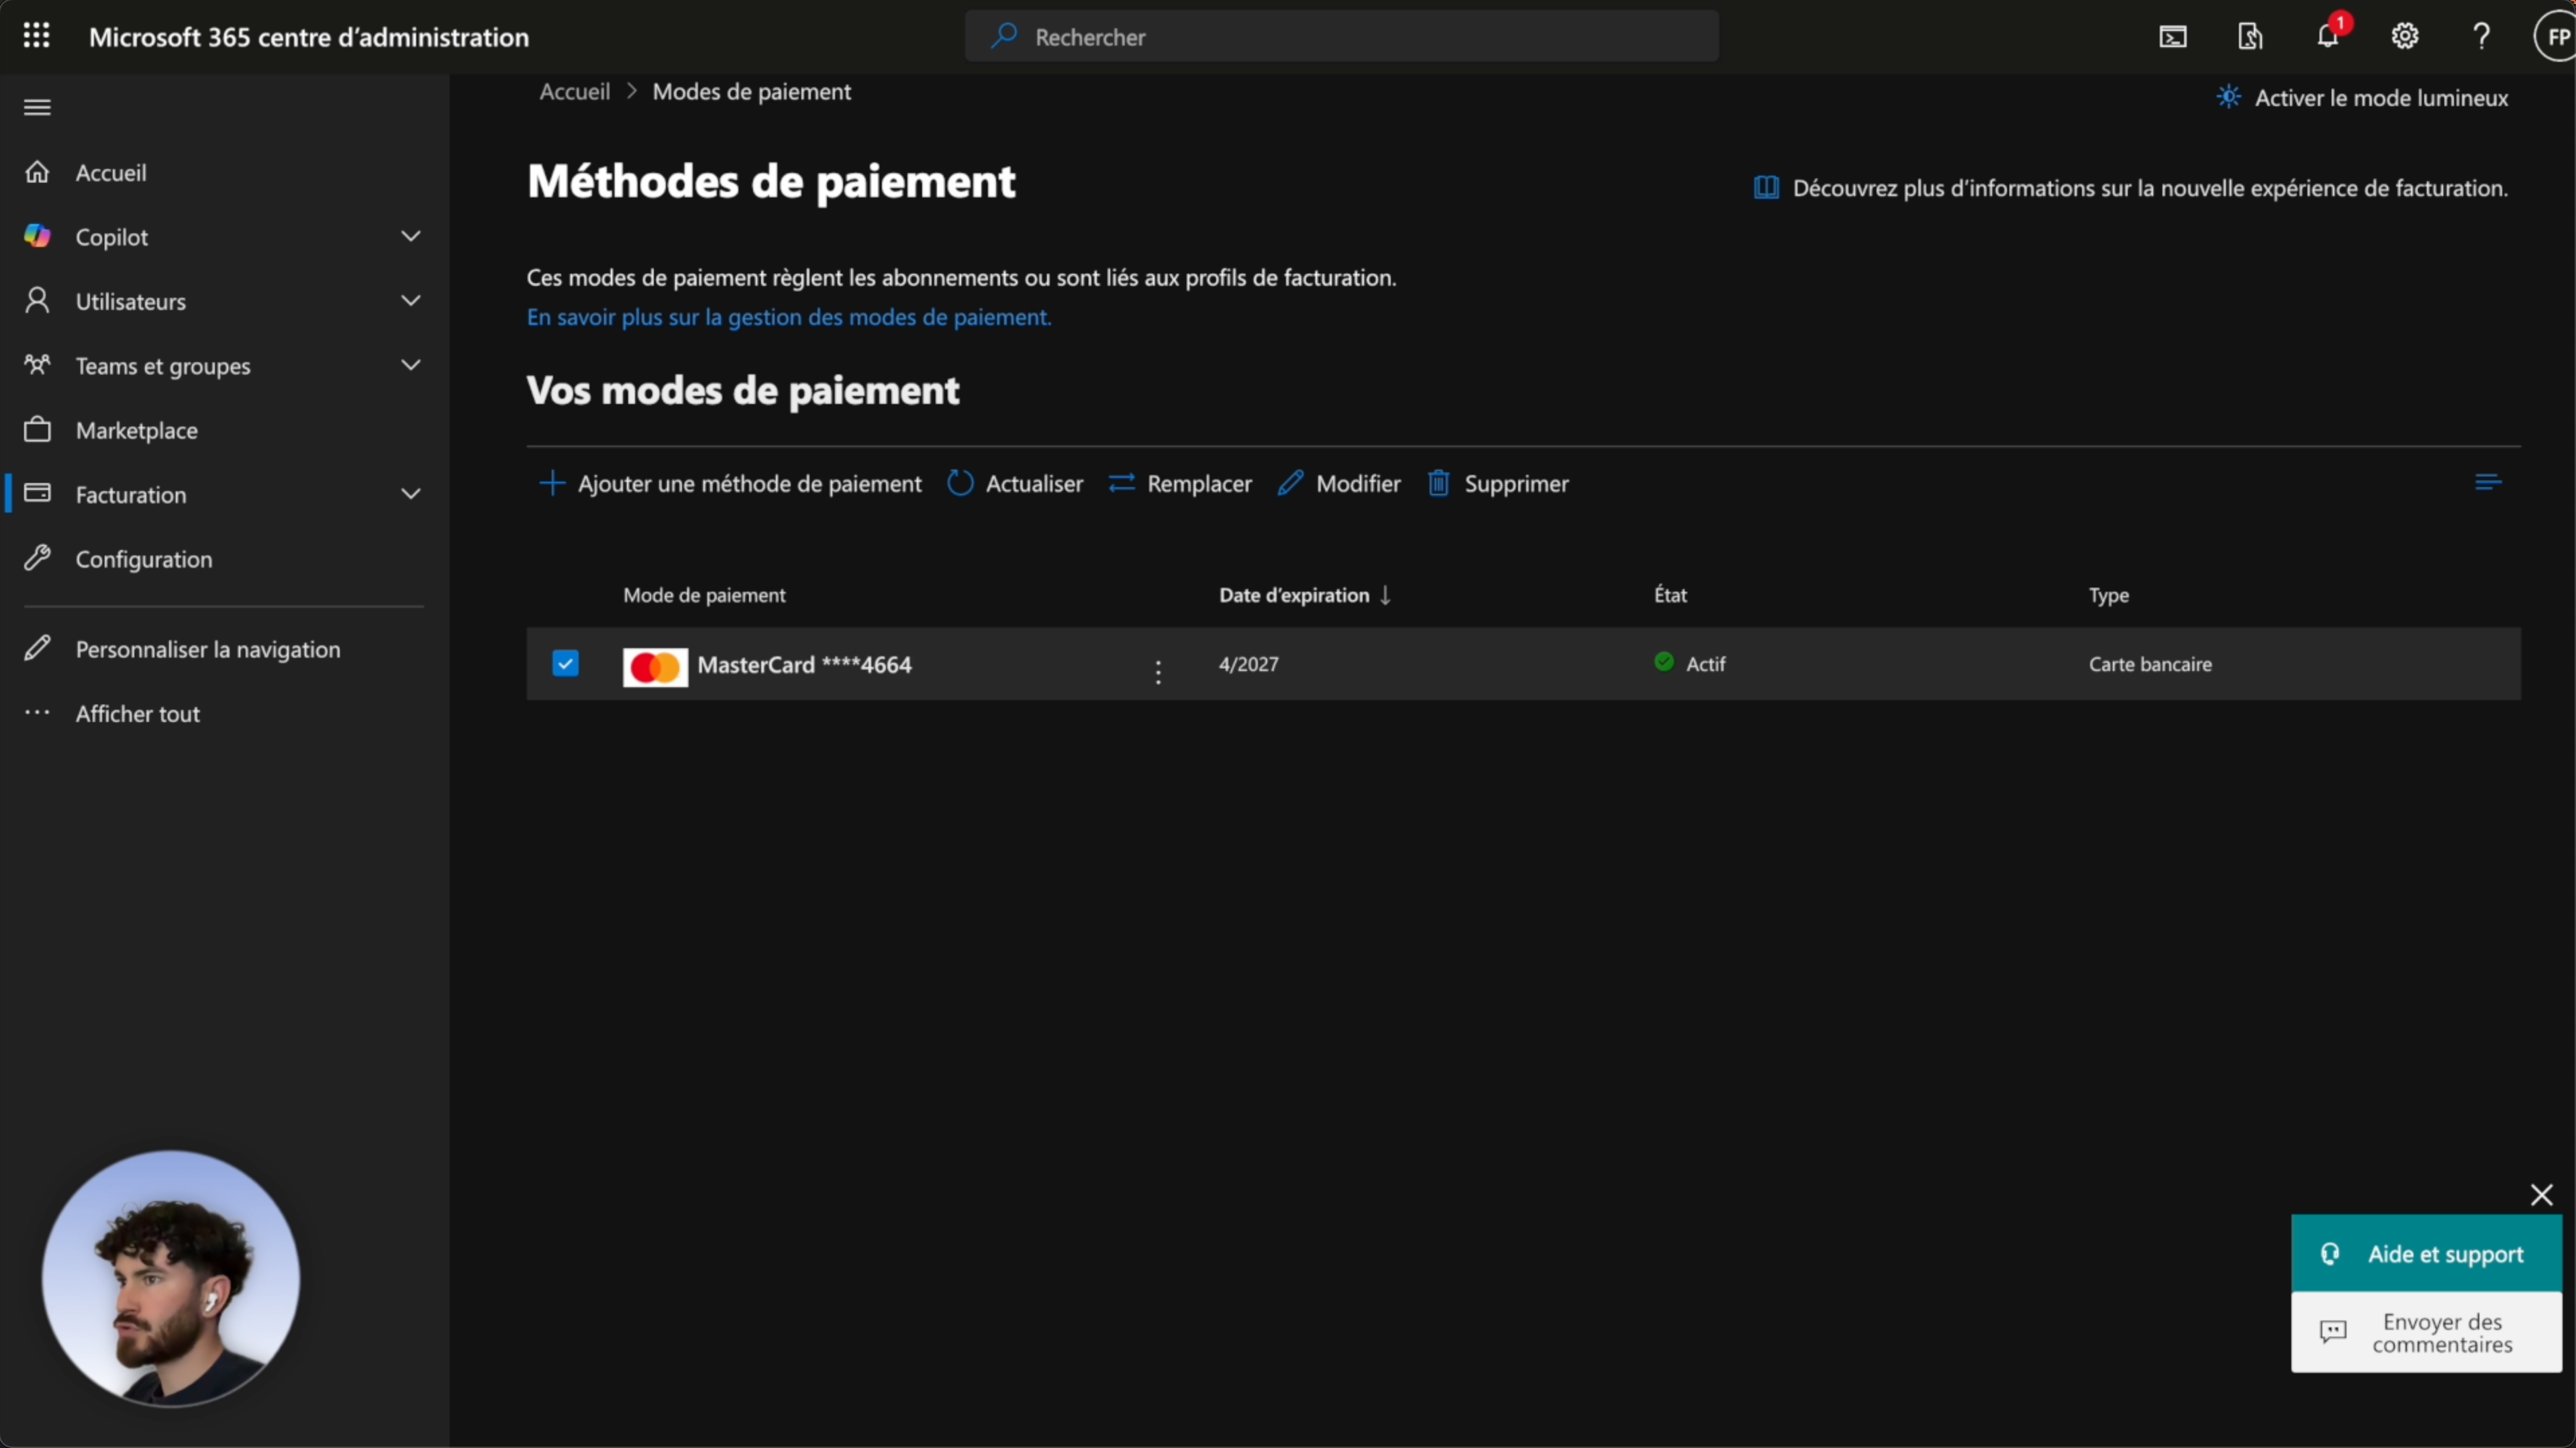Open Copilot in the sidebar
This screenshot has width=2576, height=1448.
112,237
